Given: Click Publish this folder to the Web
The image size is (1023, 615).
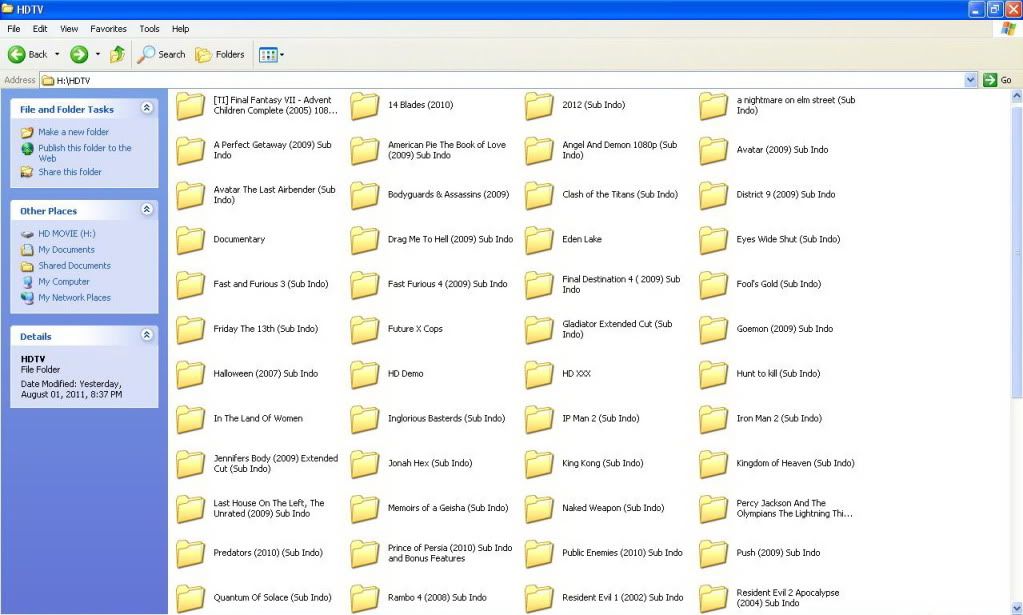Looking at the screenshot, I should (85, 153).
